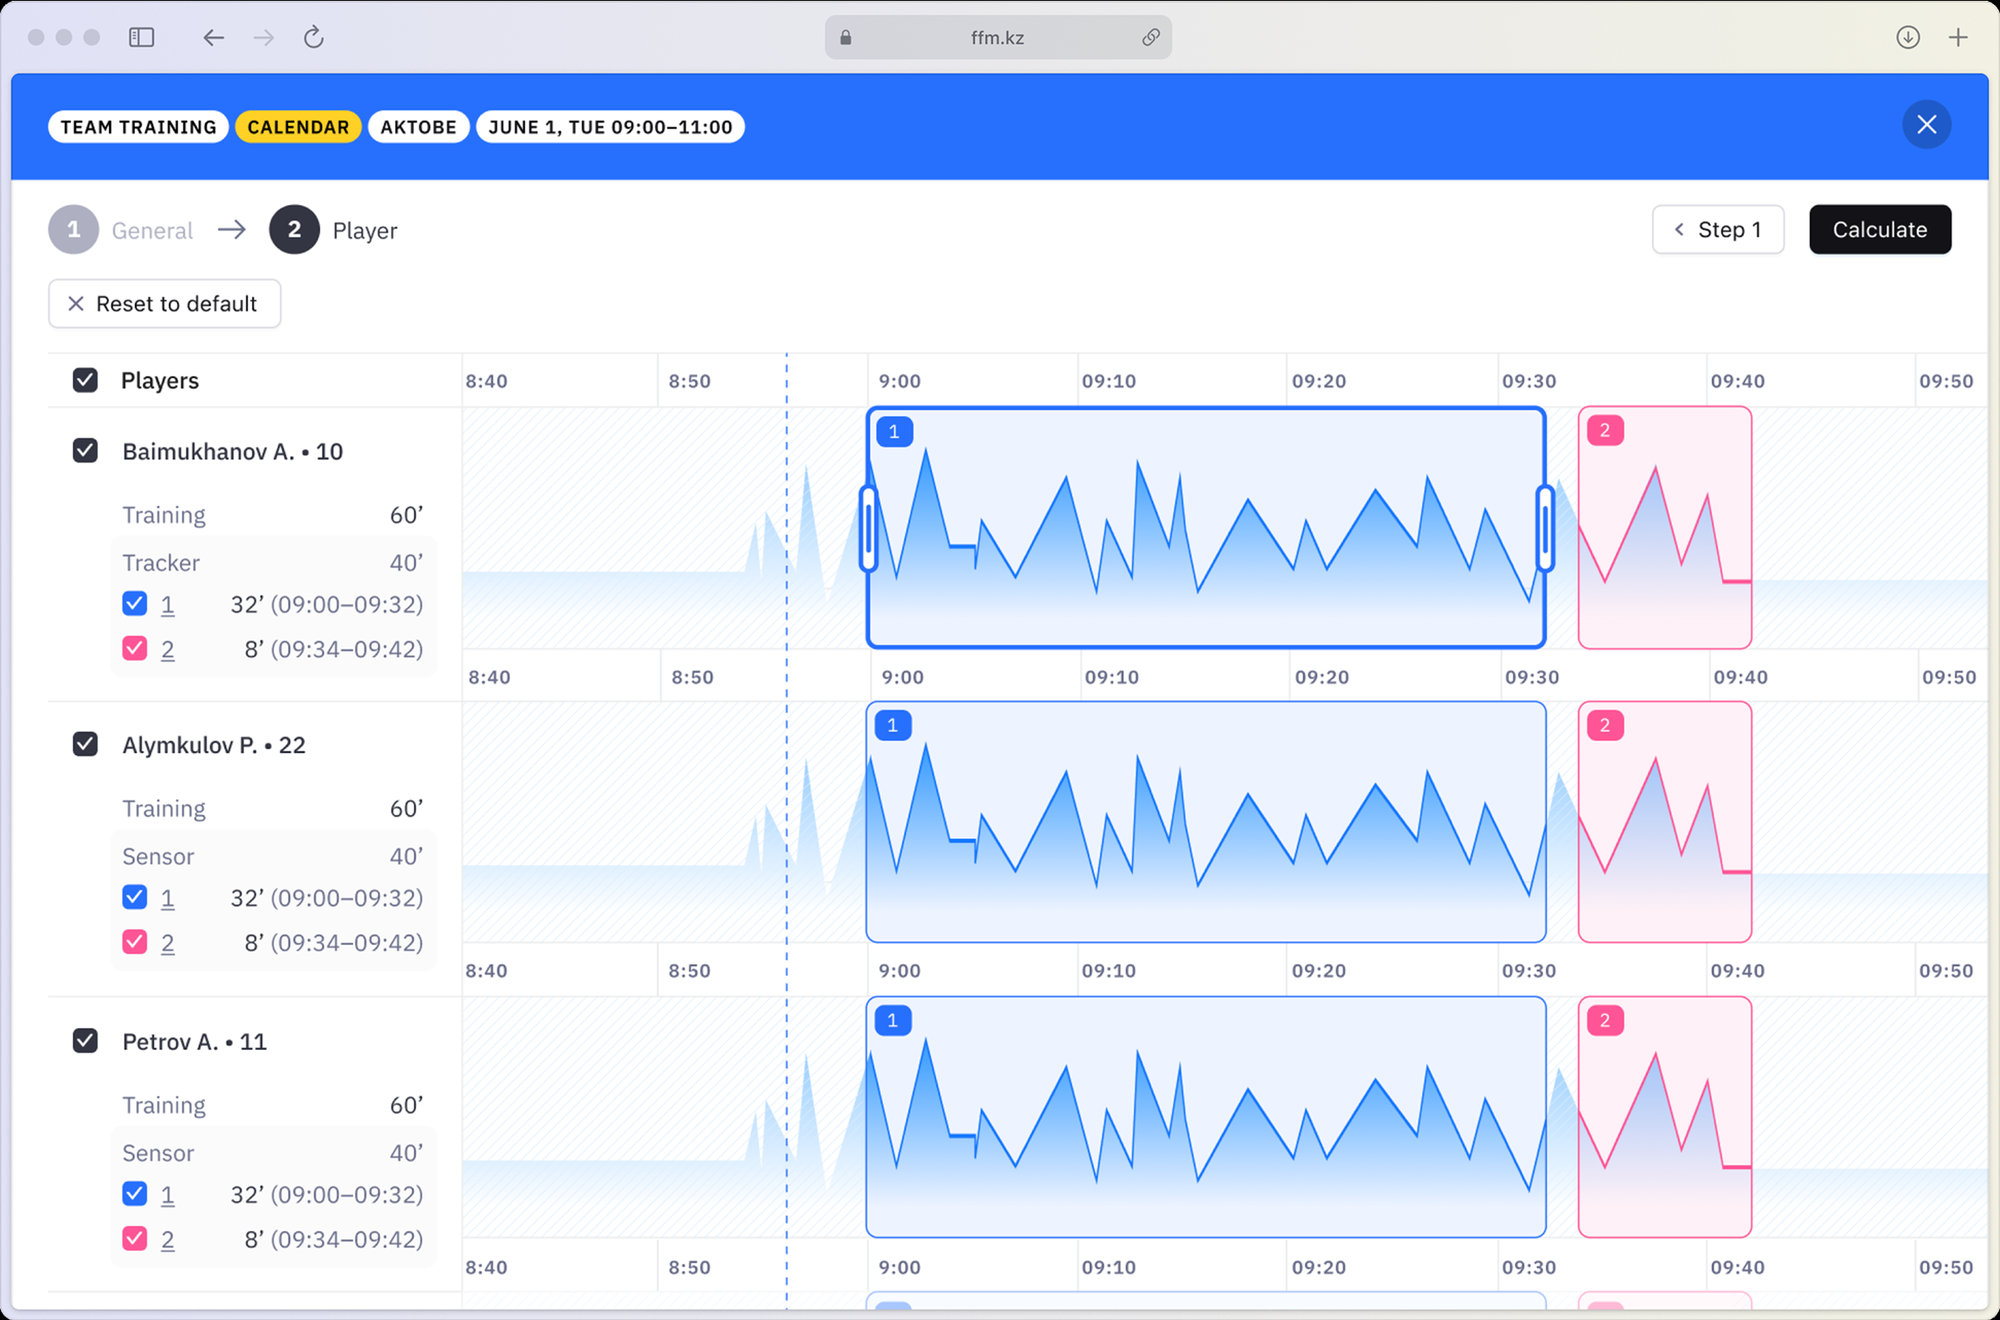
Task: Select step 2 Player
Action: pos(333,230)
